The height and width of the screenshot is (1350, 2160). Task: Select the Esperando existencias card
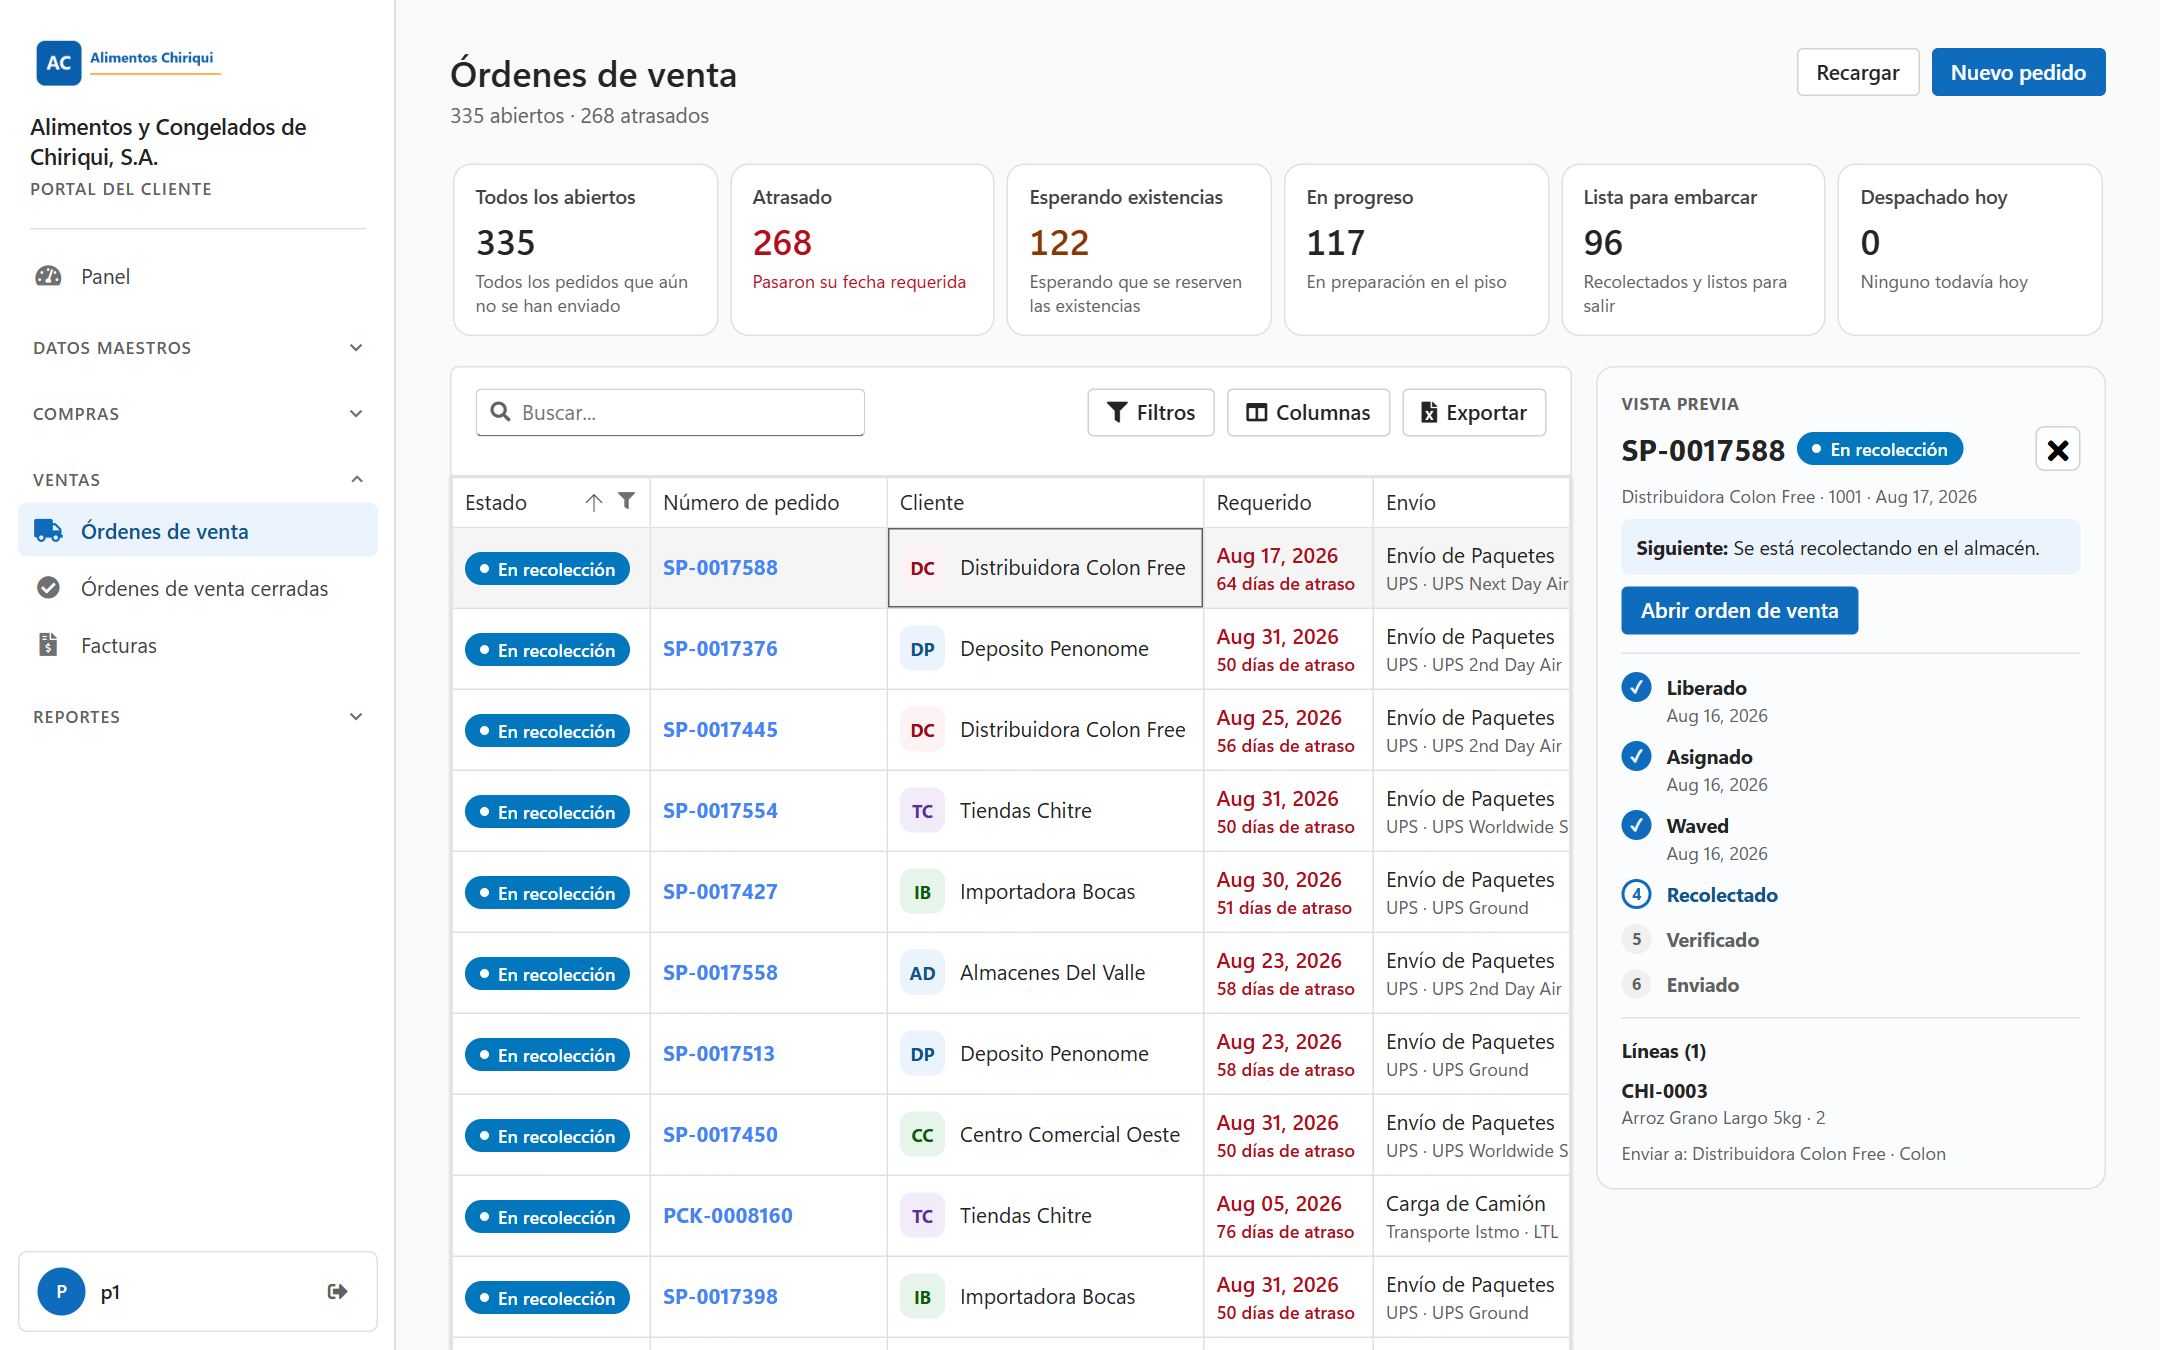1139,250
